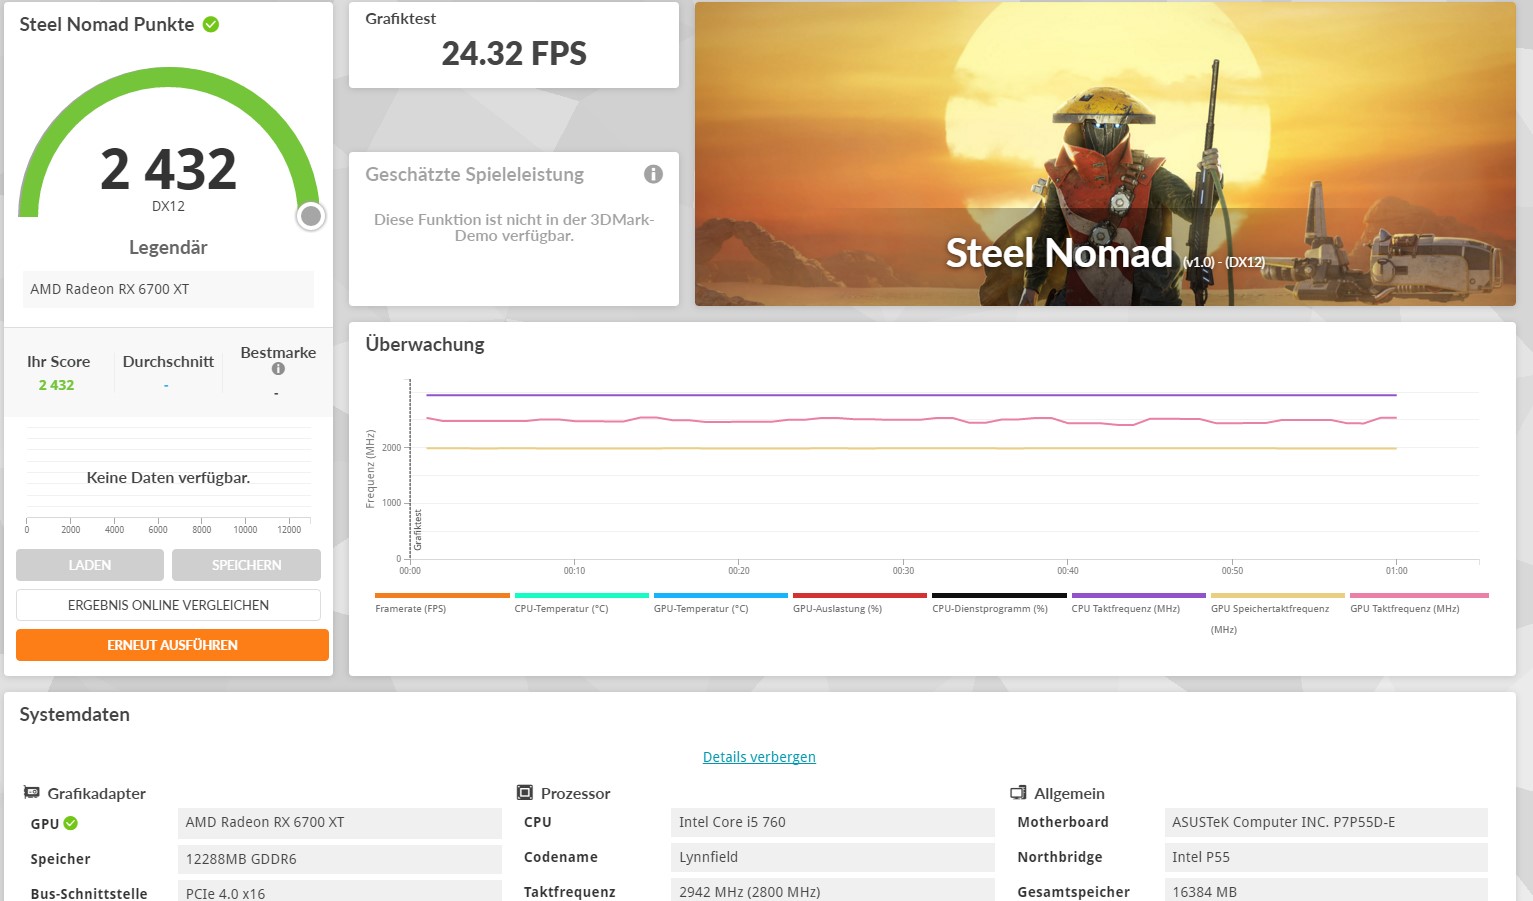Screen dimensions: 1533x901
Task: Click the Taktfrequenz value 2942 MHz (2800 MHz)
Action: tap(833, 890)
